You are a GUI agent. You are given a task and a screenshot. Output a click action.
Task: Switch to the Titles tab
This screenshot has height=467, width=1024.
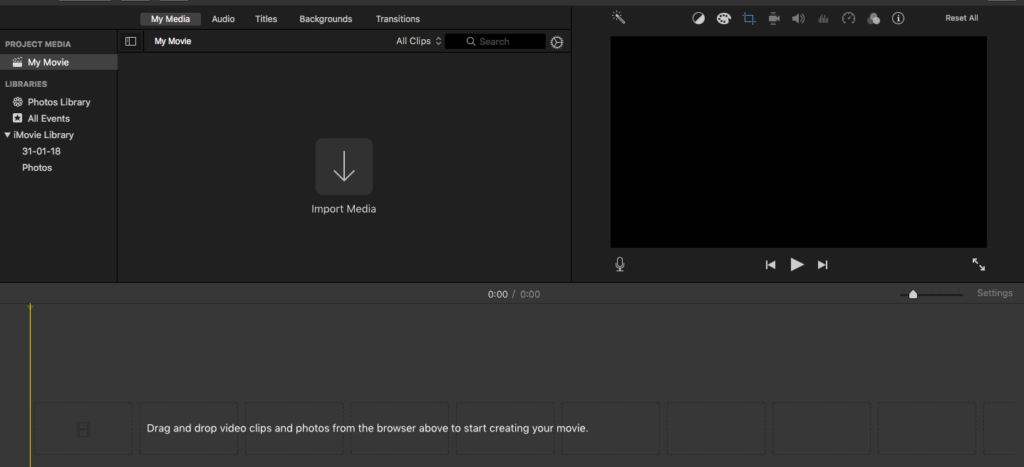[x=266, y=19]
